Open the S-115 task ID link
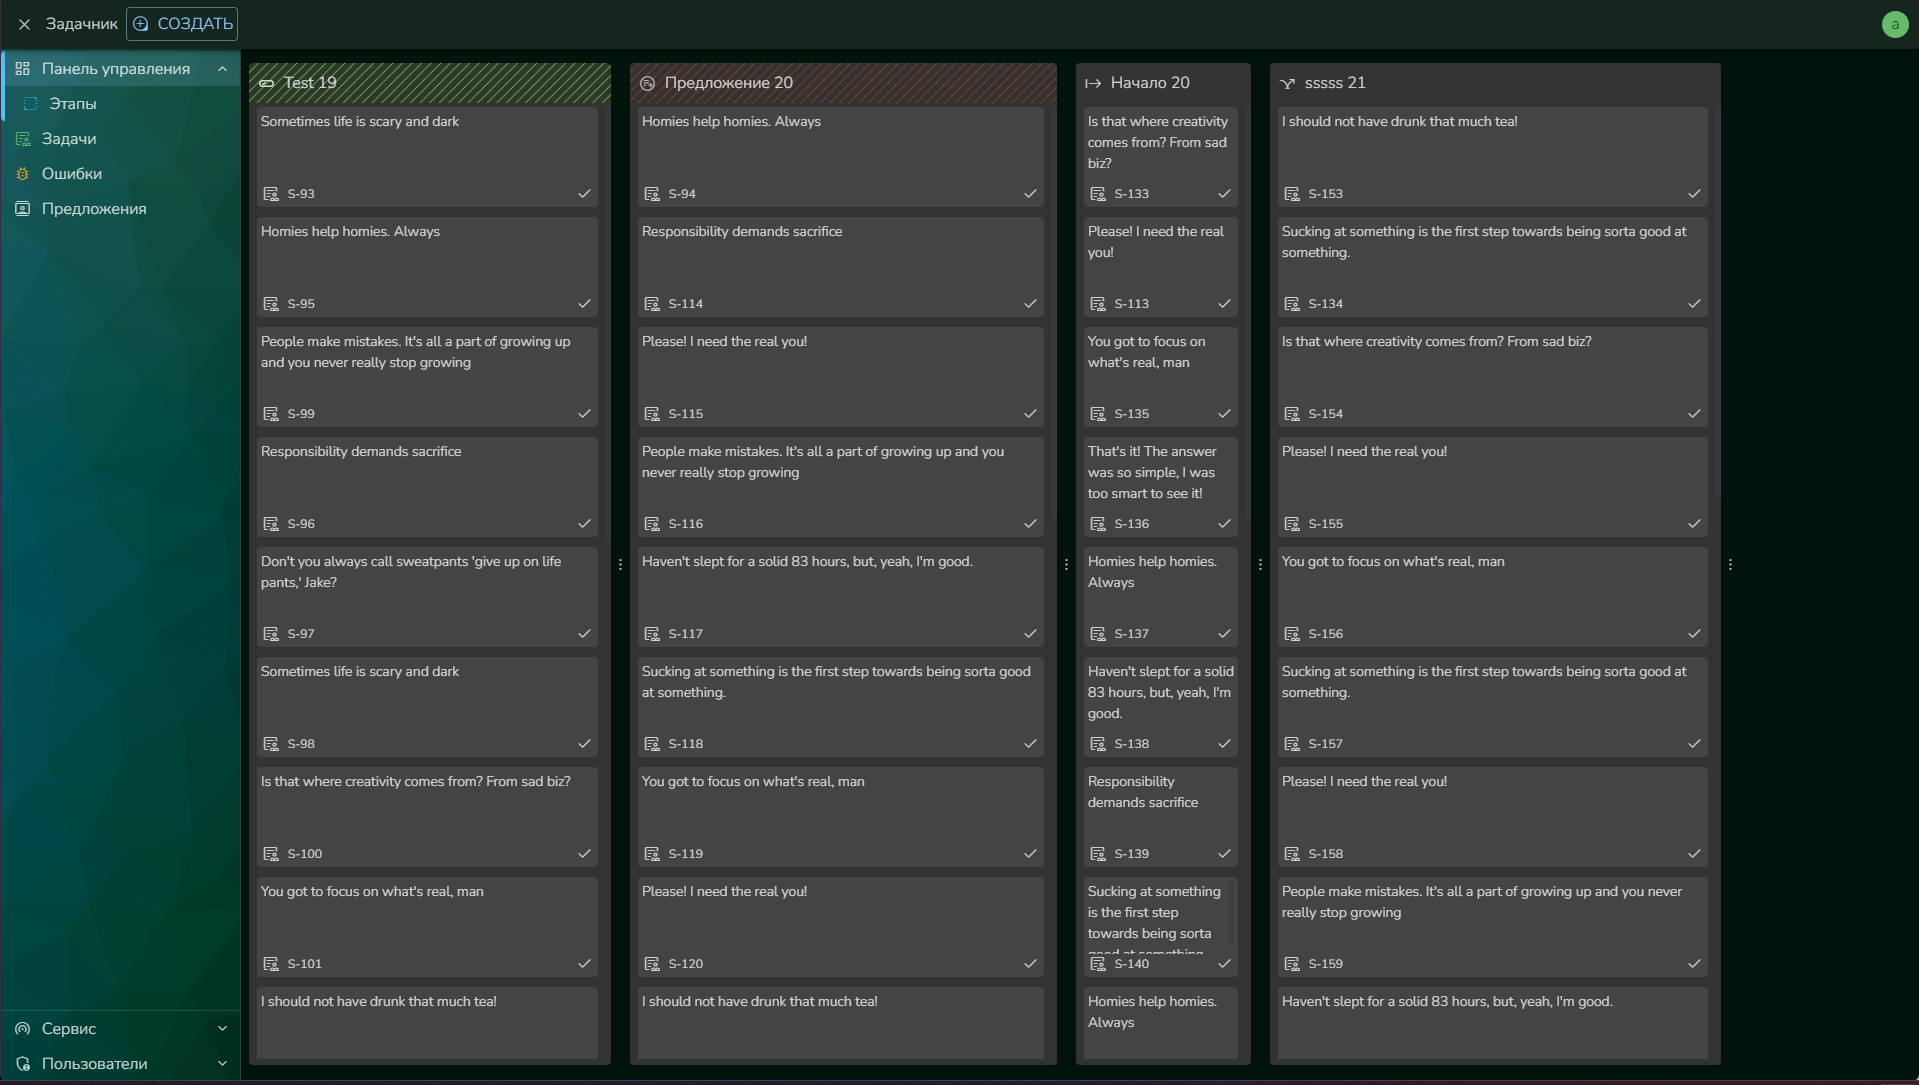This screenshot has height=1085, width=1919. pyautogui.click(x=685, y=414)
